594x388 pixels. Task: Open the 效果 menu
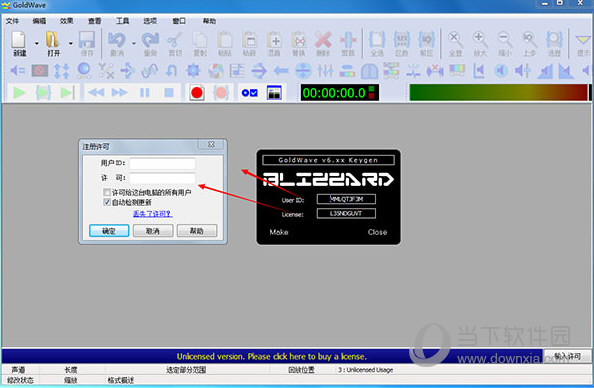point(66,21)
